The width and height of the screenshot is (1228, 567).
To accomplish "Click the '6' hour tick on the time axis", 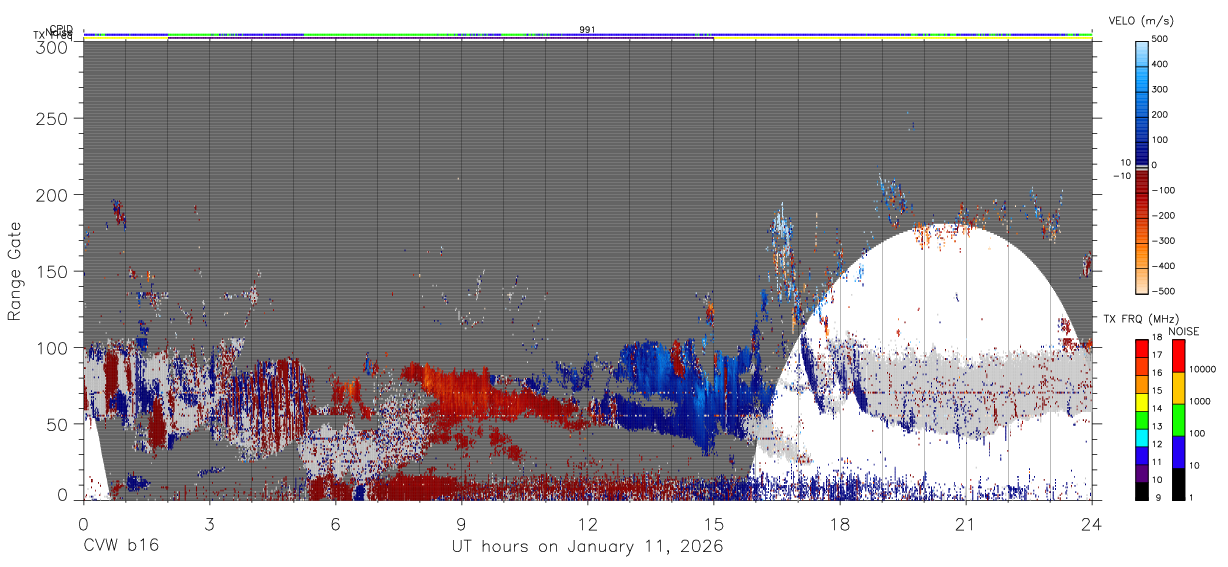I will (335, 523).
